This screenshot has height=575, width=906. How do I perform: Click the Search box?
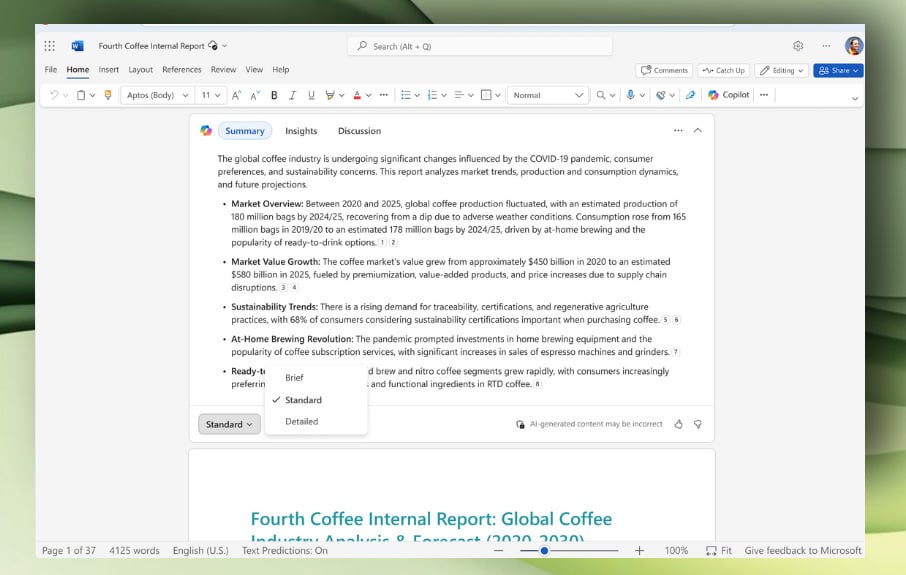click(x=480, y=46)
